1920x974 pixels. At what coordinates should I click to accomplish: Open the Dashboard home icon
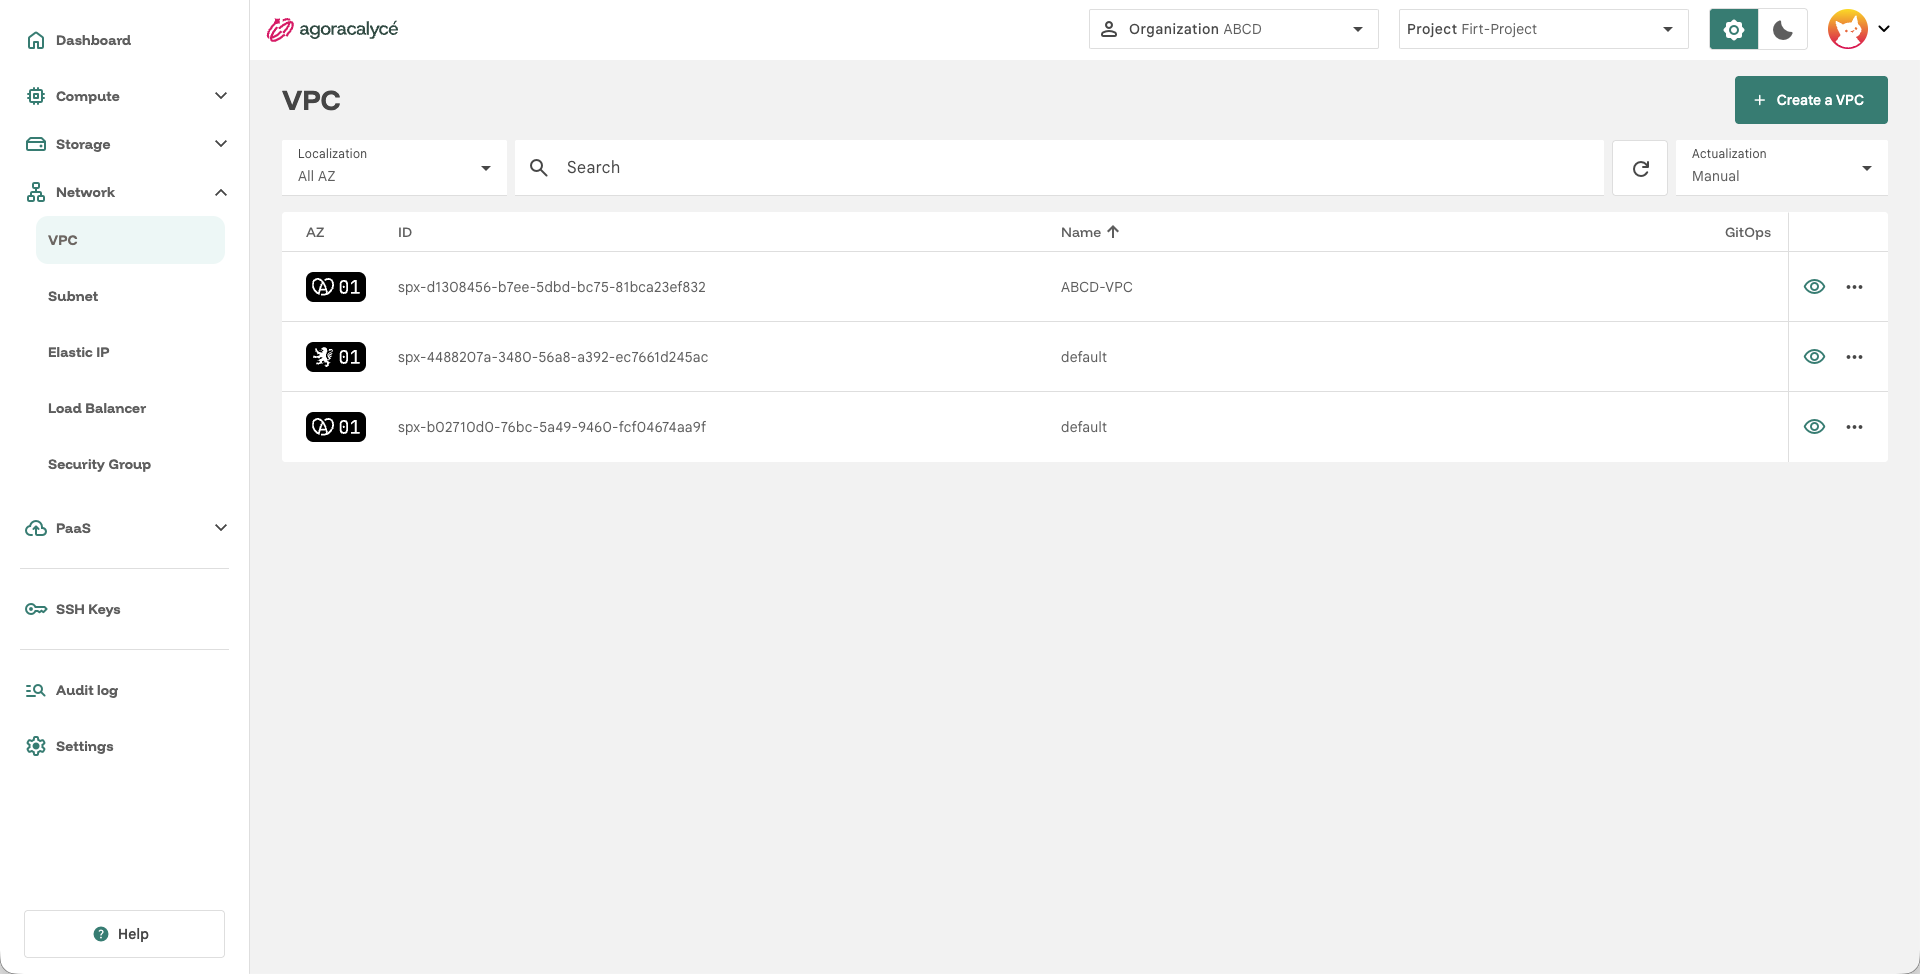tap(36, 40)
